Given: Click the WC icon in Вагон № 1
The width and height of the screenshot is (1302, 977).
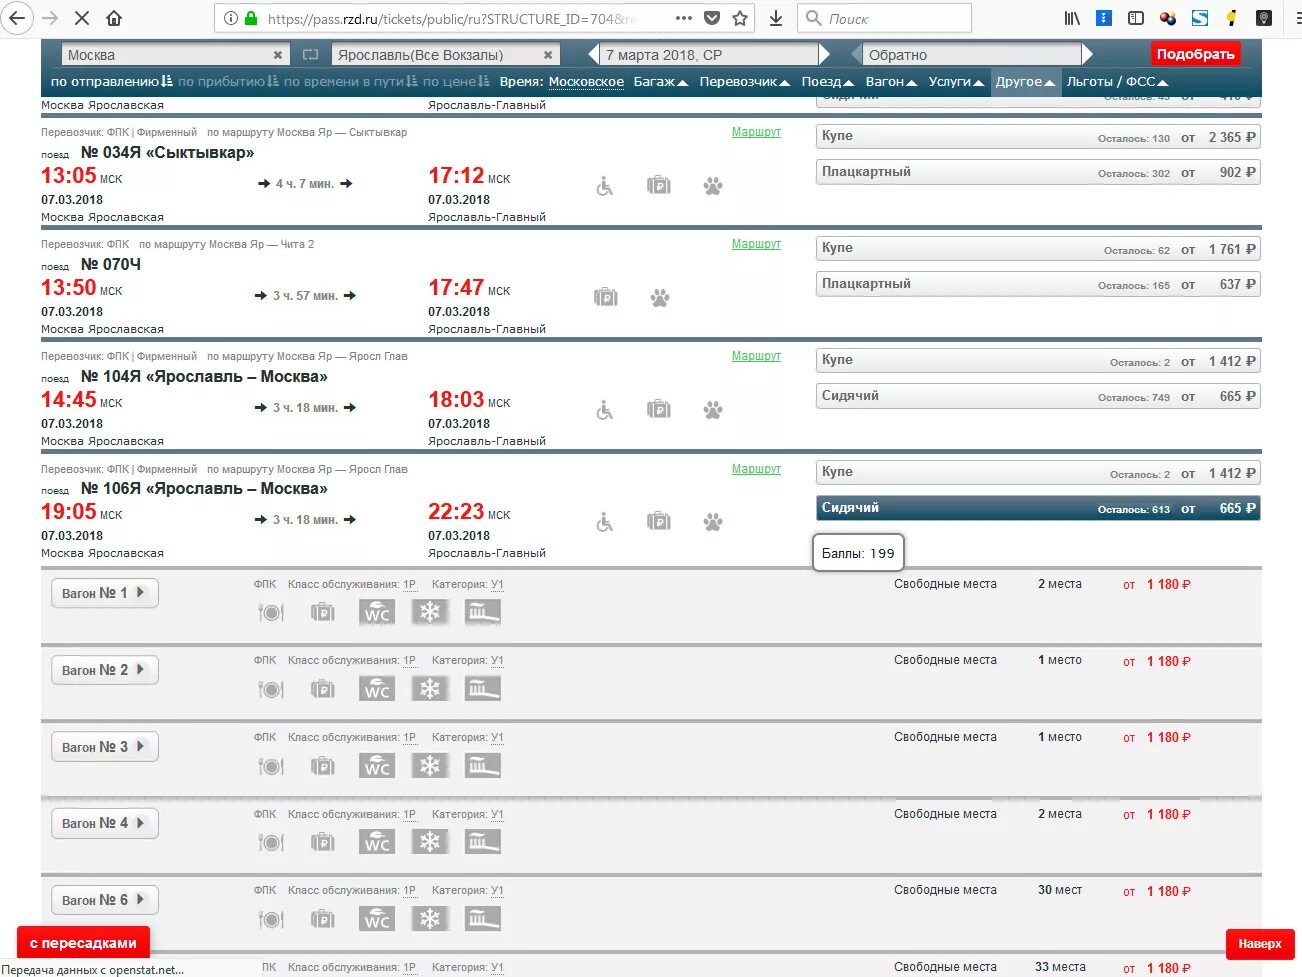Looking at the screenshot, I should (x=377, y=612).
